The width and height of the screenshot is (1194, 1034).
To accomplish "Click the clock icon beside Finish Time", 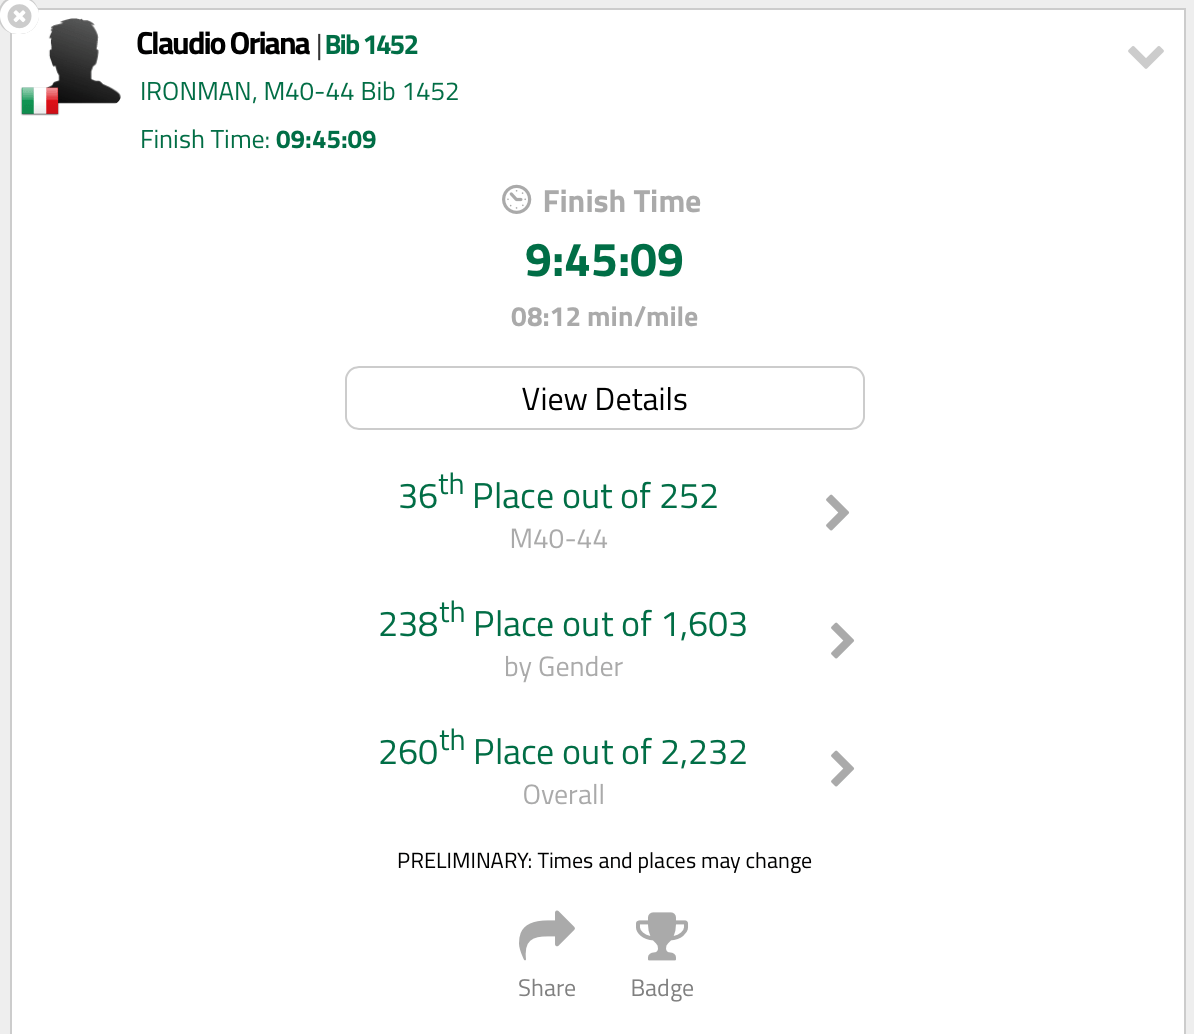I will pyautogui.click(x=516, y=200).
